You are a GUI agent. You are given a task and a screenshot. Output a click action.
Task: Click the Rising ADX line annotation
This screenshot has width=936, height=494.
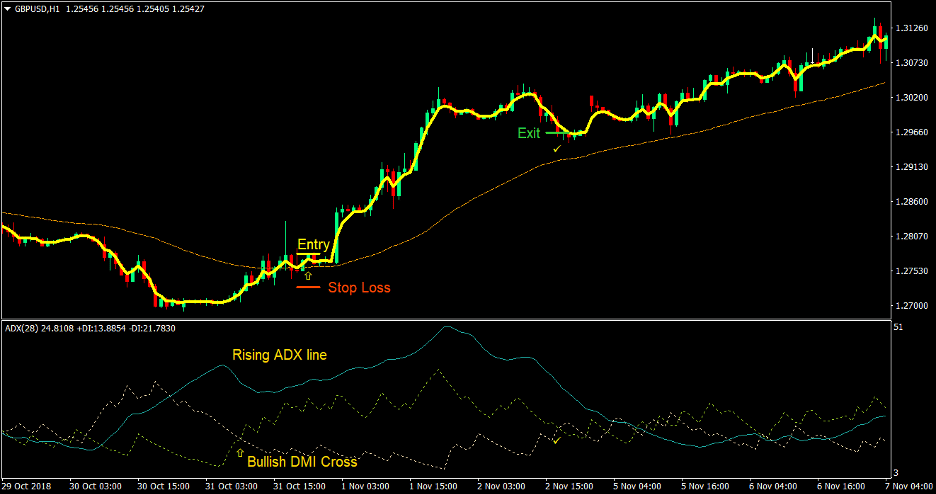point(279,354)
